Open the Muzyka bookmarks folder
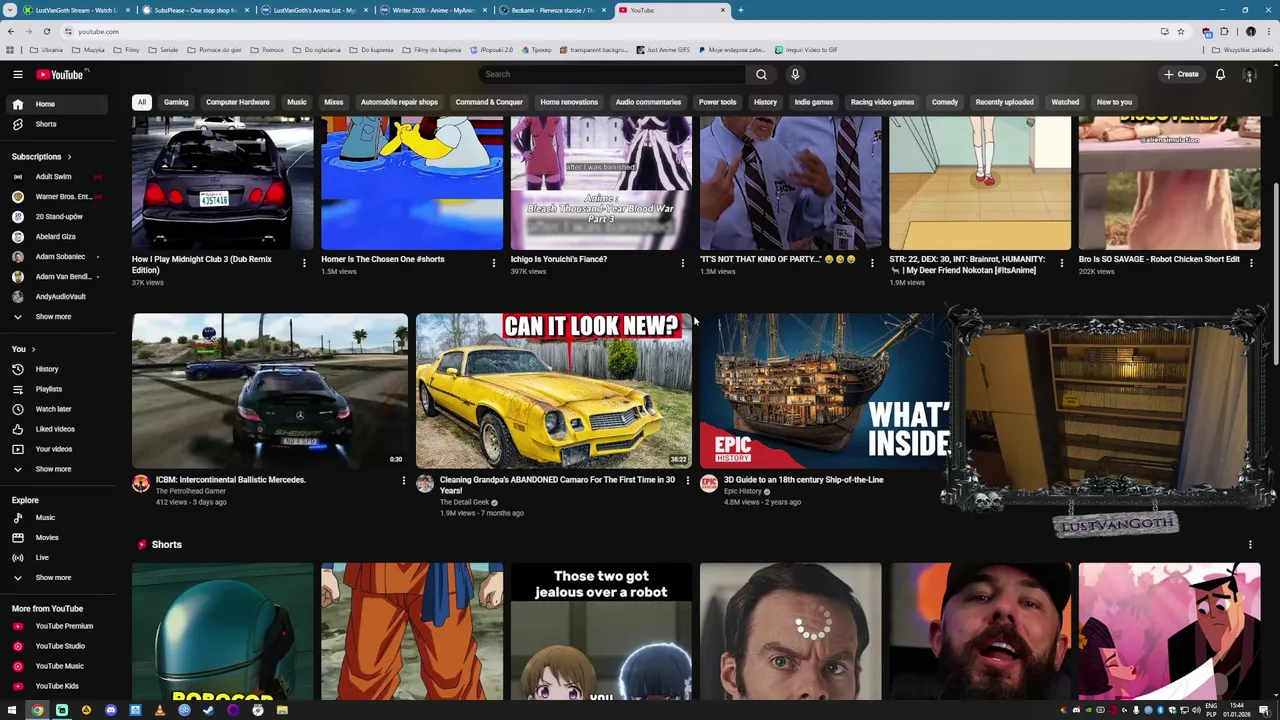Image resolution: width=1280 pixels, height=720 pixels. coord(89,50)
